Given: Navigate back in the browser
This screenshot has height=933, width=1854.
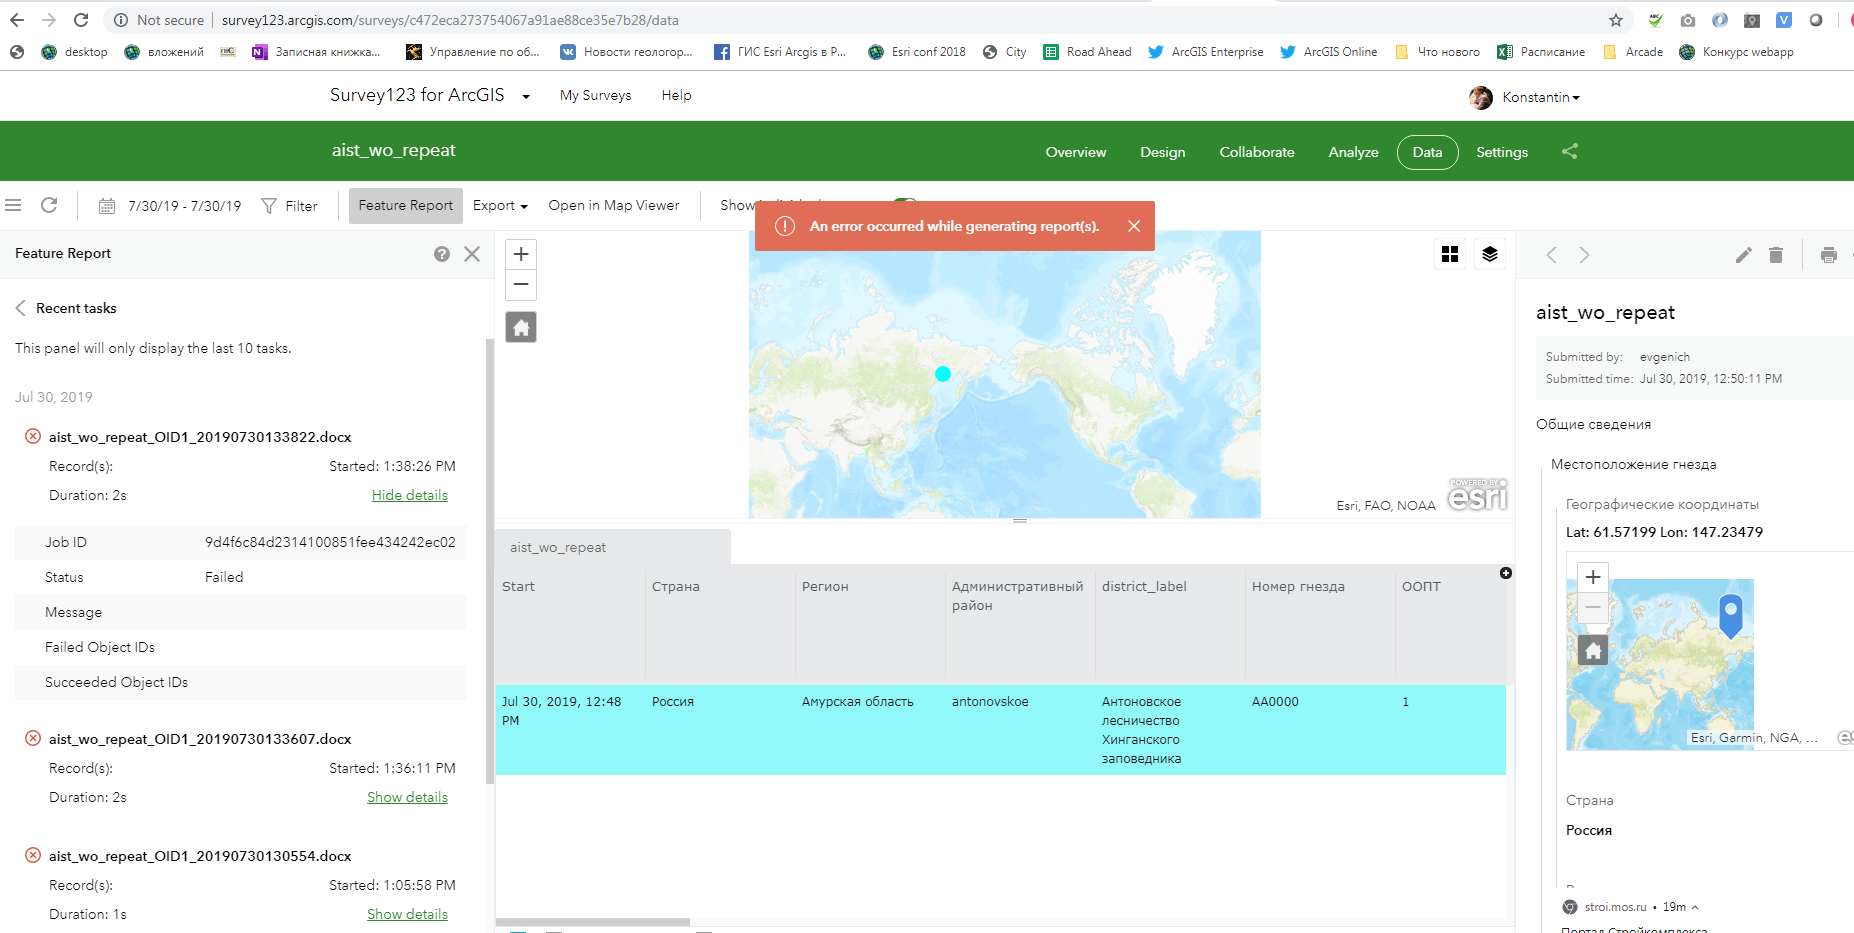Looking at the screenshot, I should pos(17,20).
